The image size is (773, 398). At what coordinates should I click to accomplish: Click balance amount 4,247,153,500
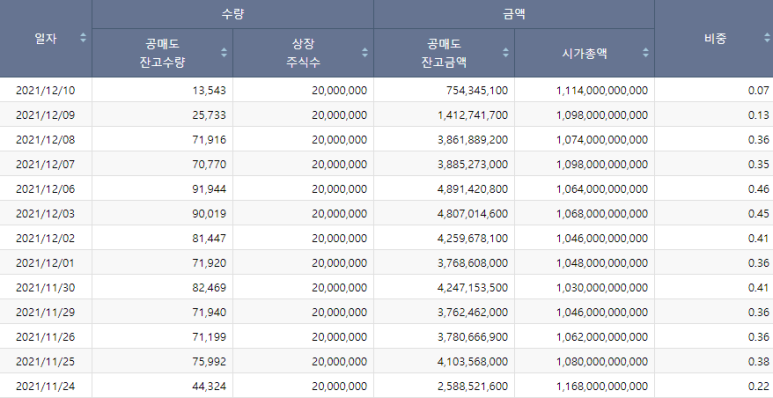[472, 288]
